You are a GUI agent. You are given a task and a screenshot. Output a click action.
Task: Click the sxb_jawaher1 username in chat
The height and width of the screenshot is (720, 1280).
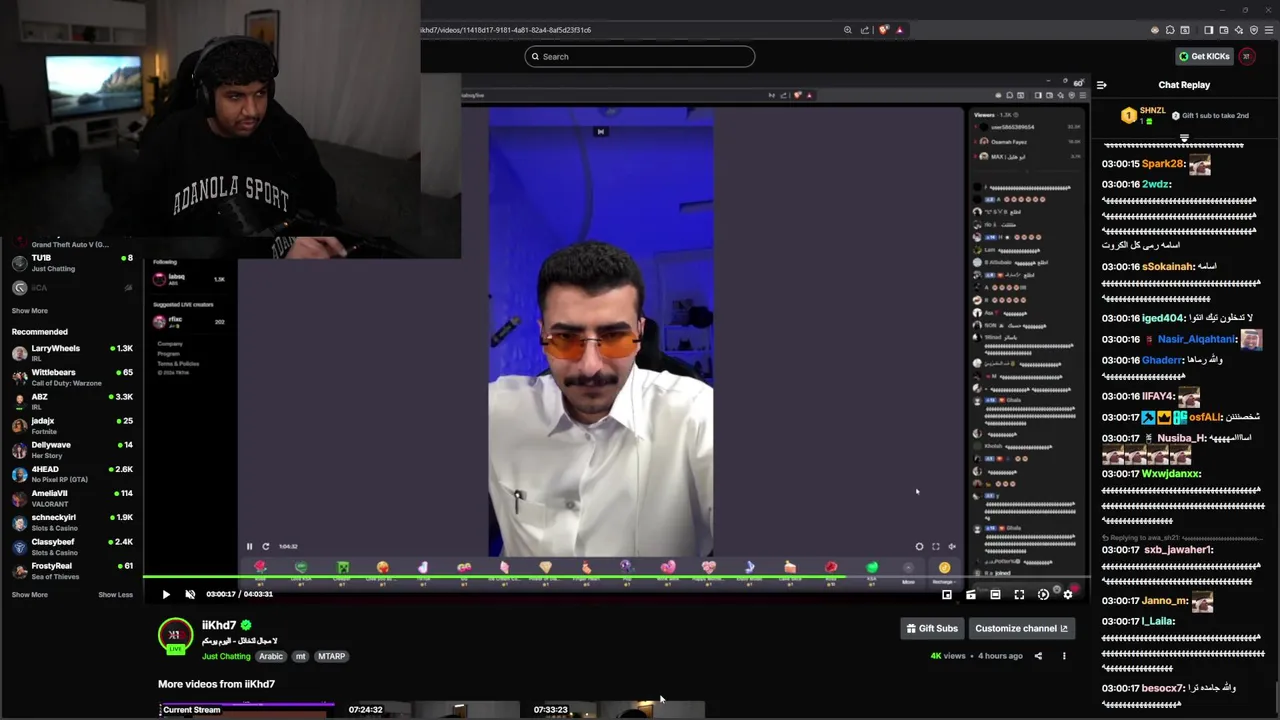(x=1177, y=550)
